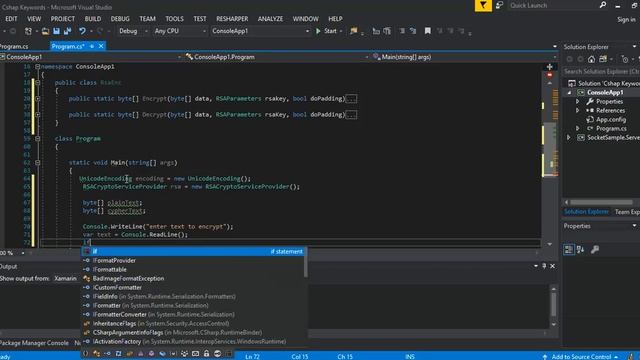Expand the Properties node in Solution Explorer
Image resolution: width=640 pixels, height=360 pixels.
578,102
